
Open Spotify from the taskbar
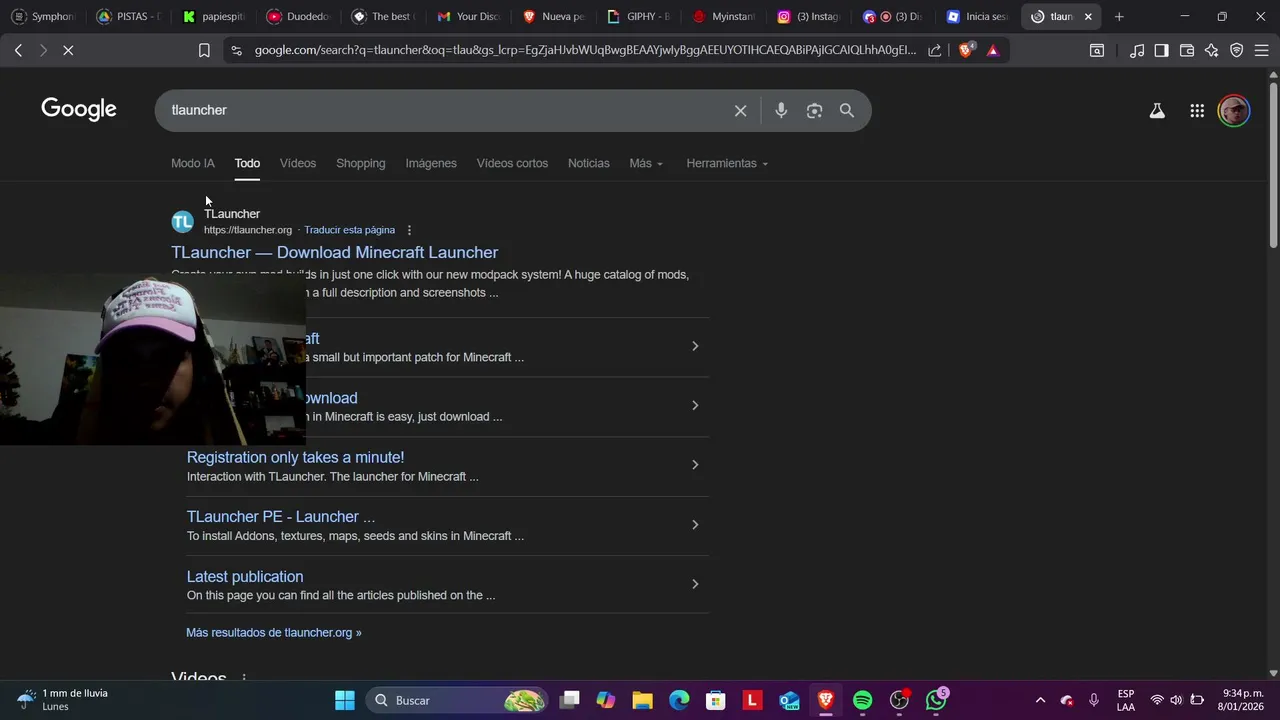(x=862, y=700)
